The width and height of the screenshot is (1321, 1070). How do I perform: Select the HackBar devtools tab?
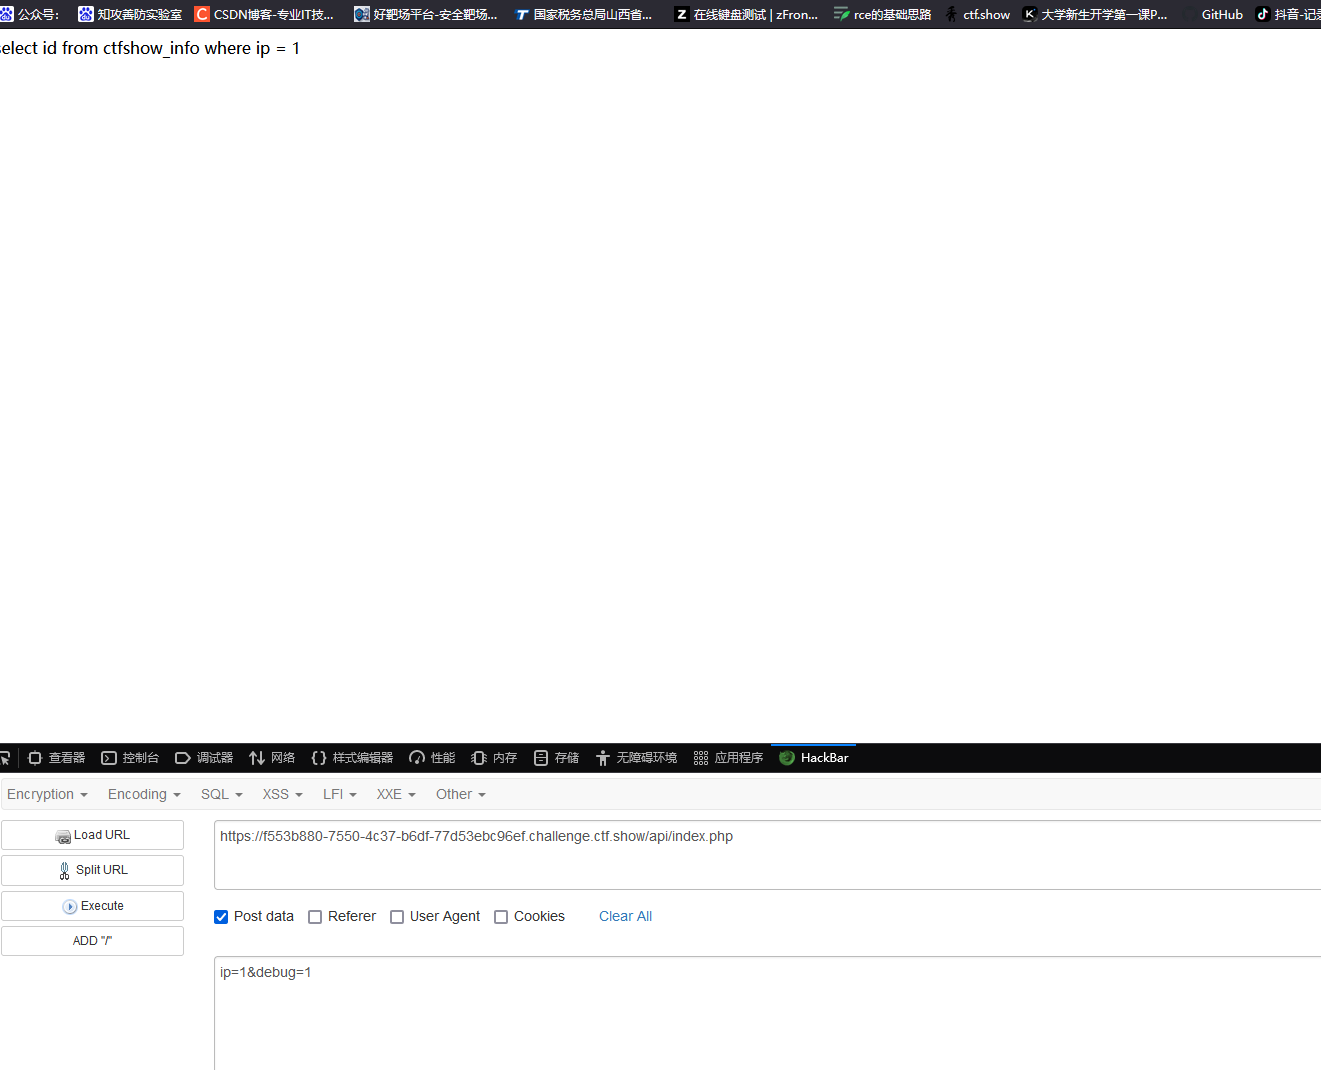814,758
